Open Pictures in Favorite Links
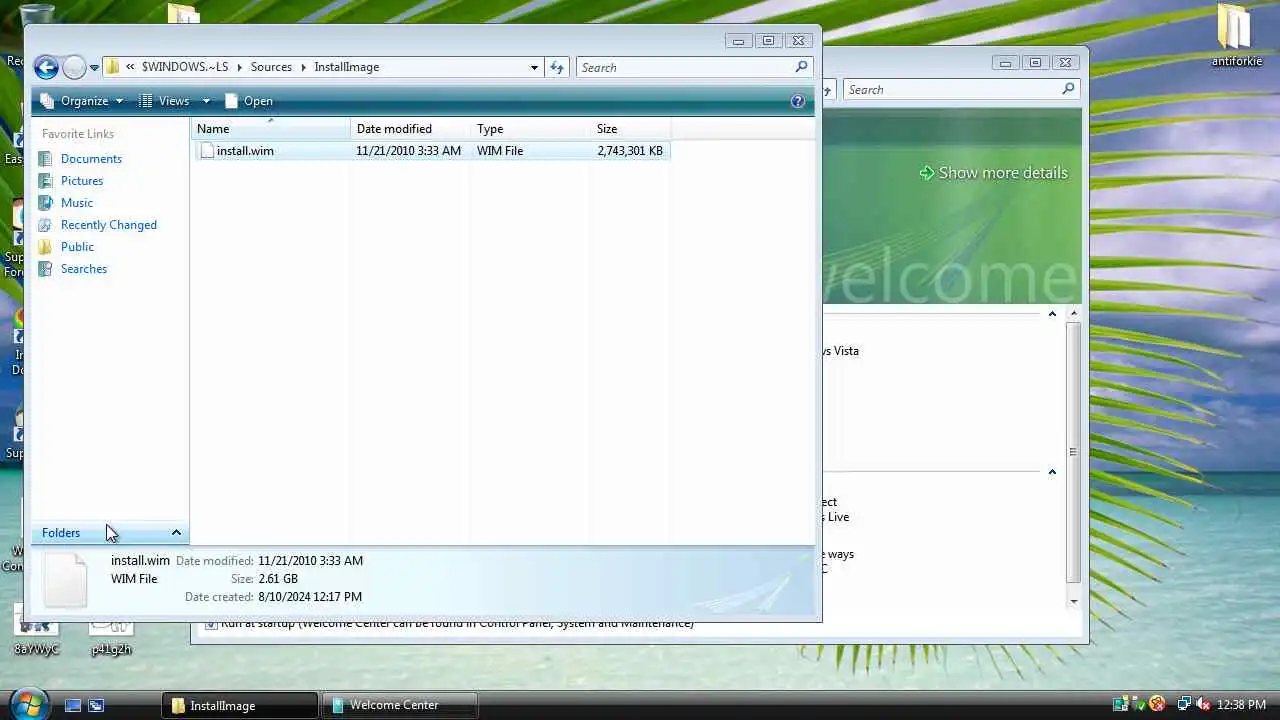Viewport: 1280px width, 720px height. (x=82, y=181)
